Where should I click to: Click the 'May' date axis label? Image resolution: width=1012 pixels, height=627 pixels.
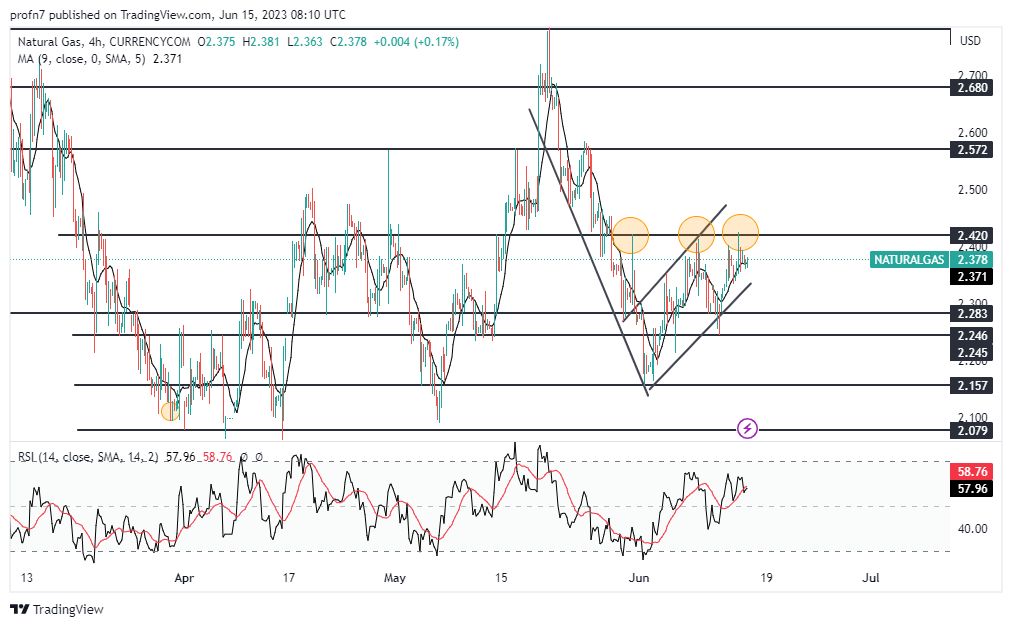tap(394, 577)
